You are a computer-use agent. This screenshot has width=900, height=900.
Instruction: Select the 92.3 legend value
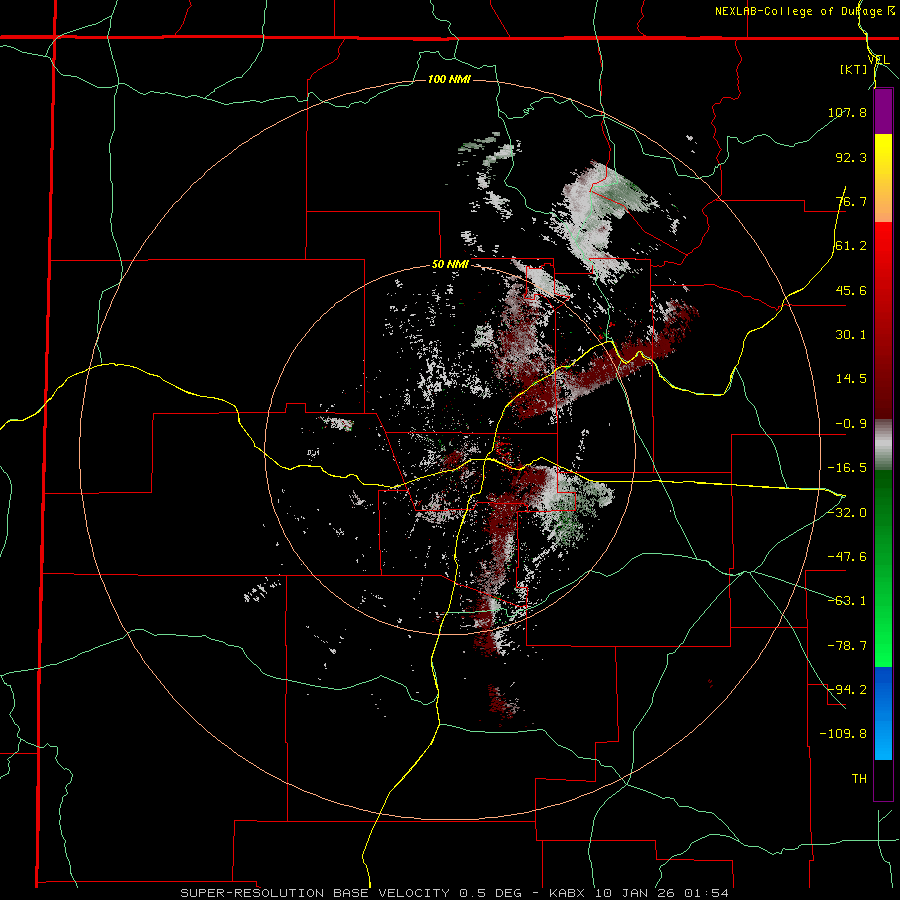click(851, 157)
